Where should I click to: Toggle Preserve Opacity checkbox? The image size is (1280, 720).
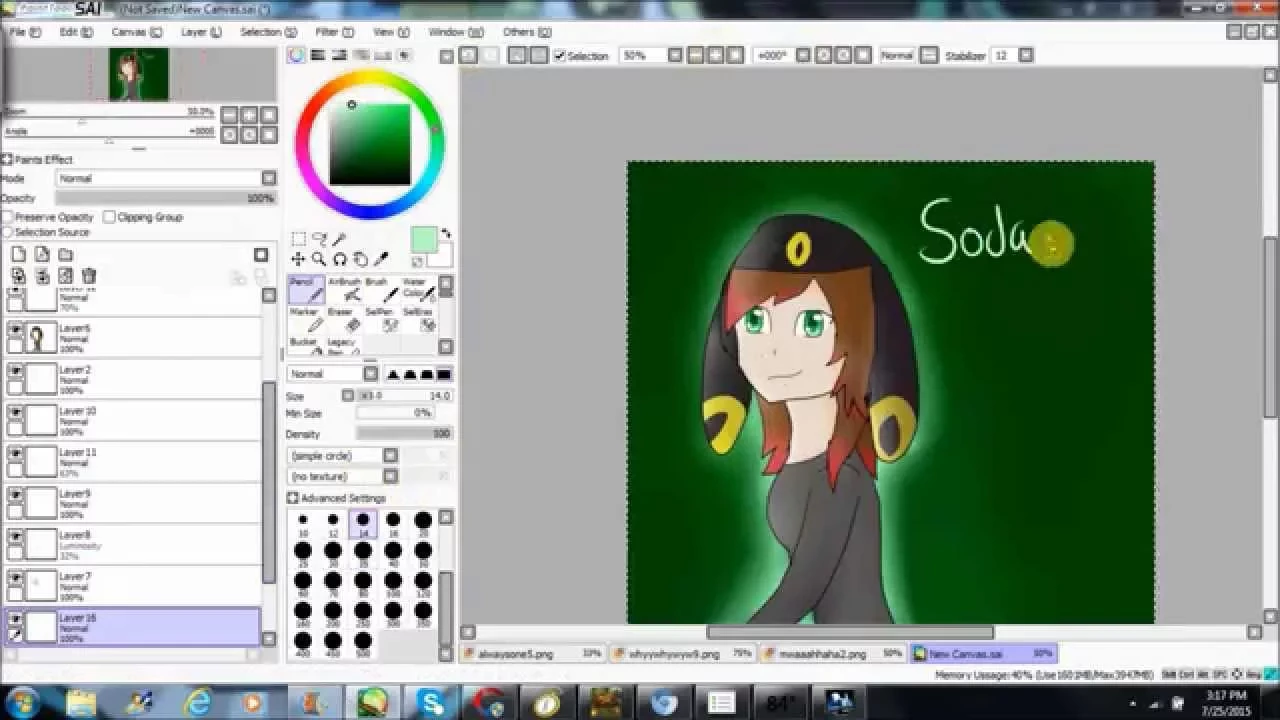click(x=7, y=217)
